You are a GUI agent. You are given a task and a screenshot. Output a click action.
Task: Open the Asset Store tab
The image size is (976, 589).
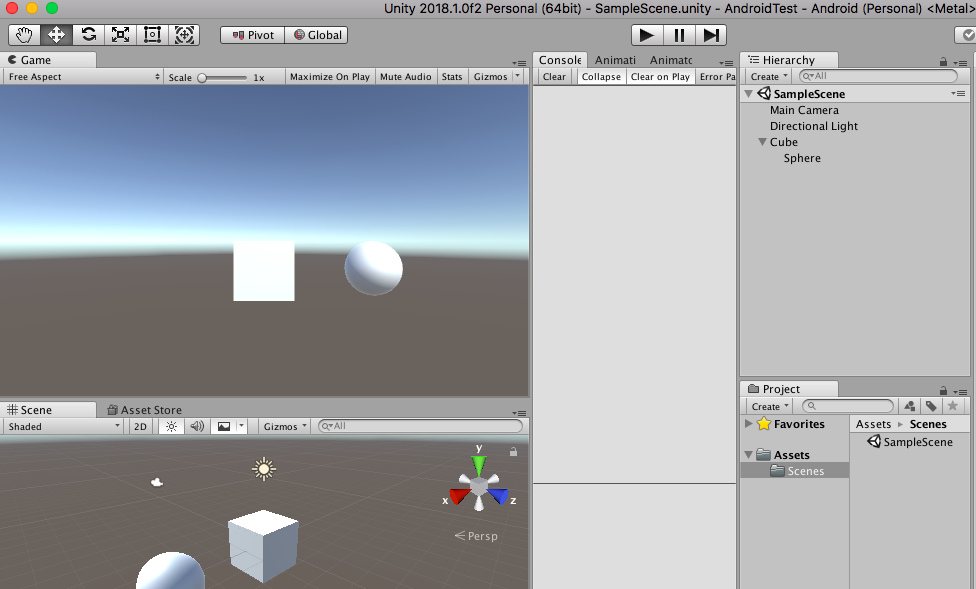point(145,410)
